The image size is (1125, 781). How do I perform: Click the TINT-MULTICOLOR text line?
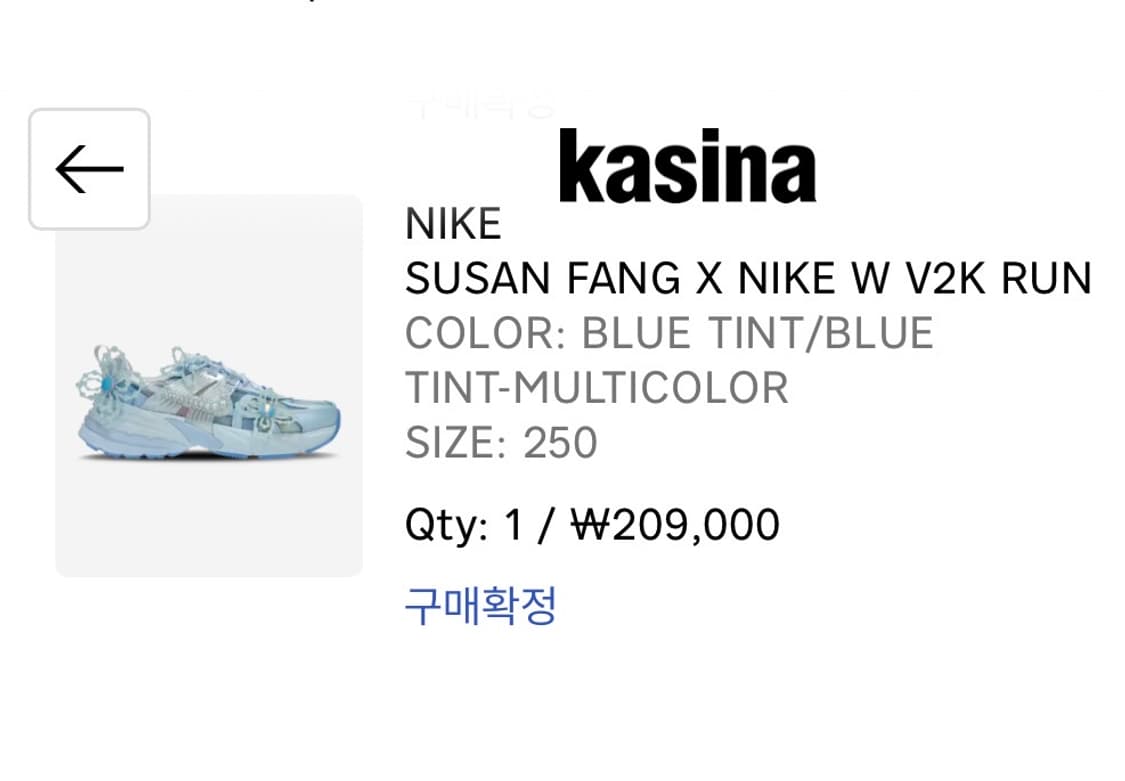[x=597, y=388]
